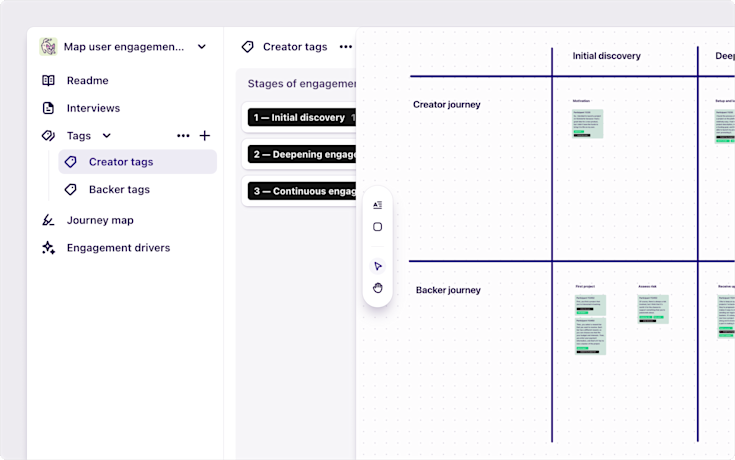Click the Journey map pencil icon
The image size is (735, 460).
pos(48,220)
